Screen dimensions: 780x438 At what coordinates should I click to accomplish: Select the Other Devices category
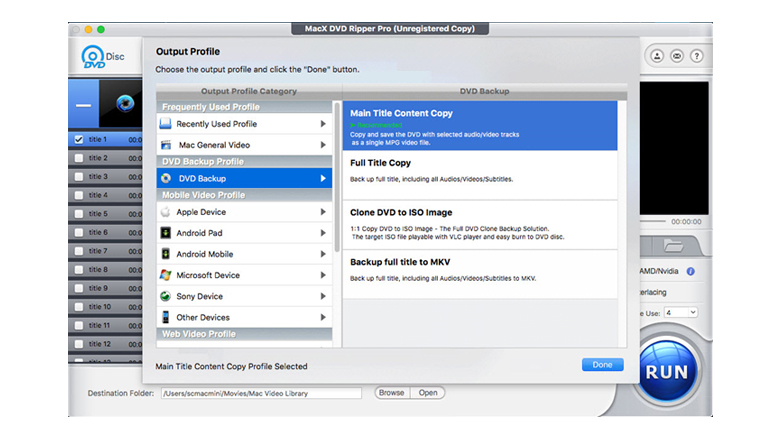244,317
